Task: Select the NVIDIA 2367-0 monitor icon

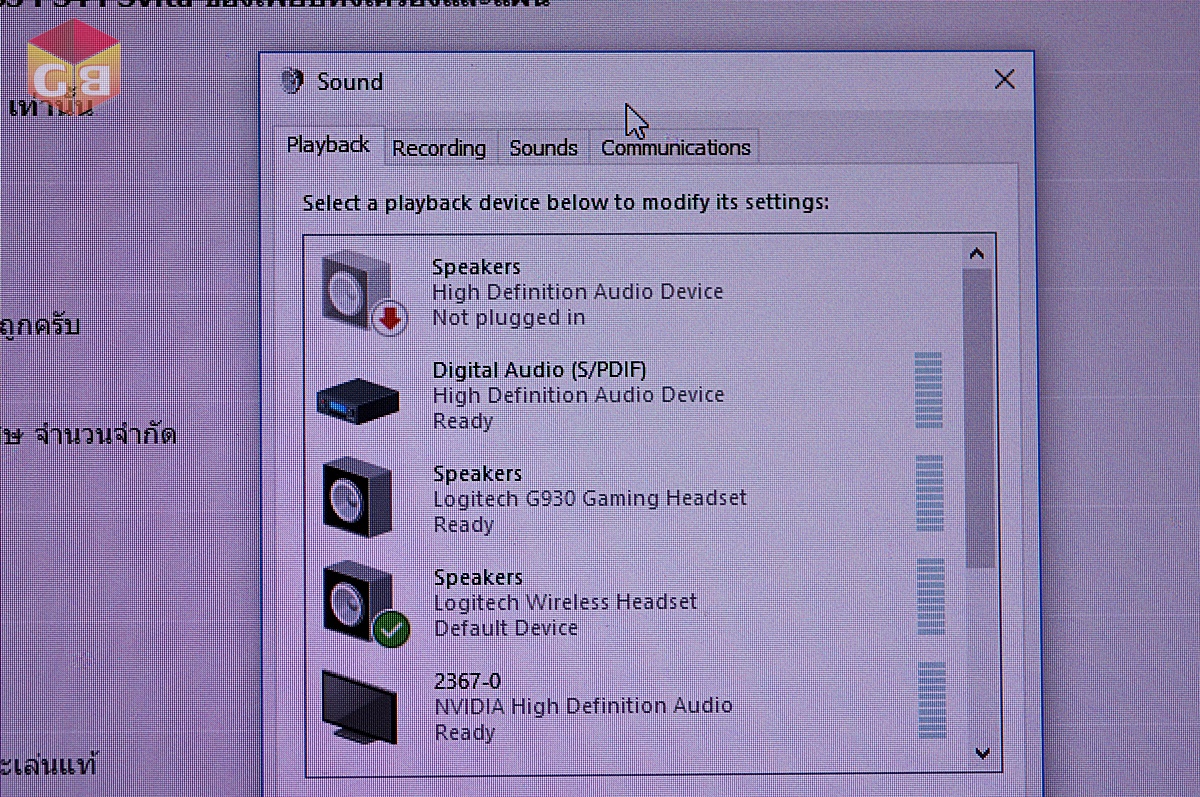Action: (359, 707)
